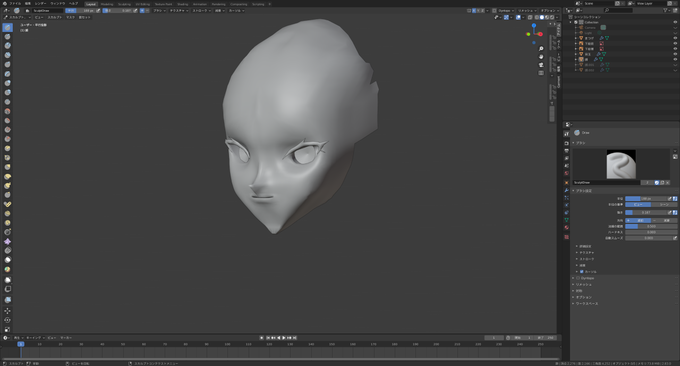Enable the Dyntopo checkbox in properties

(x=578, y=278)
